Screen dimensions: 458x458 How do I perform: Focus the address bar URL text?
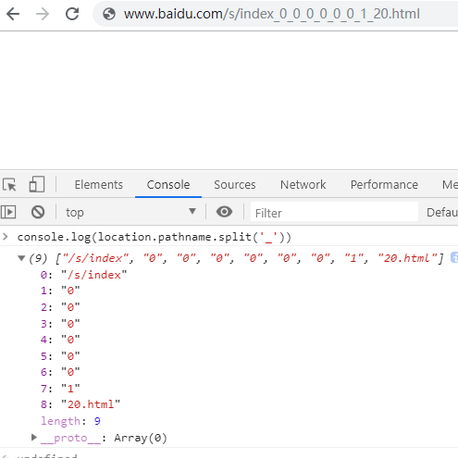(272, 14)
